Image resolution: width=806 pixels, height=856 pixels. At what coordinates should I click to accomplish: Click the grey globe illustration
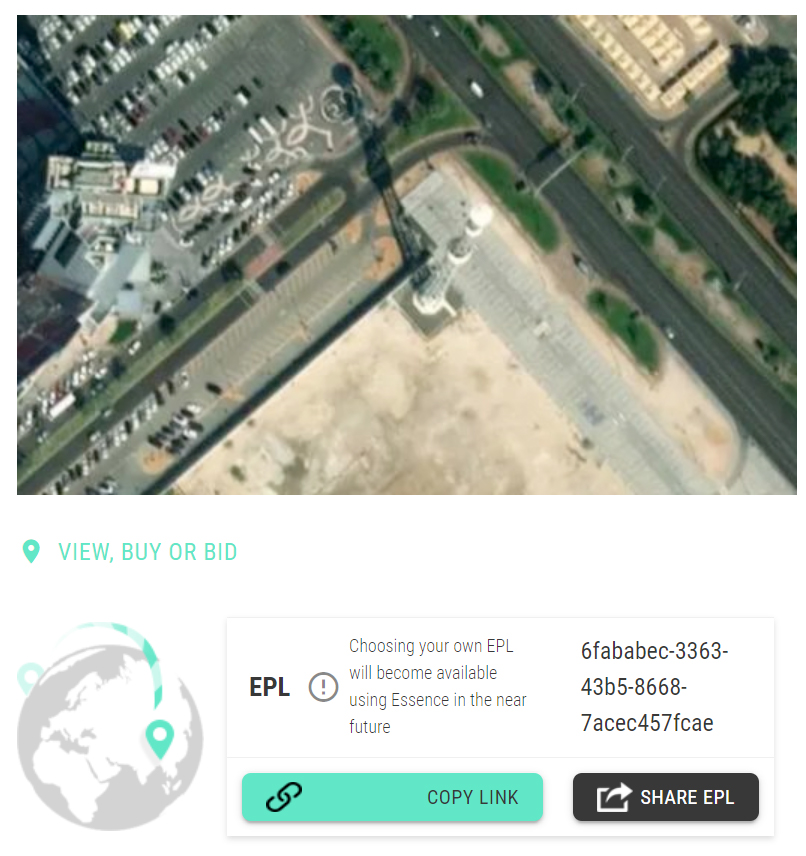coord(109,737)
